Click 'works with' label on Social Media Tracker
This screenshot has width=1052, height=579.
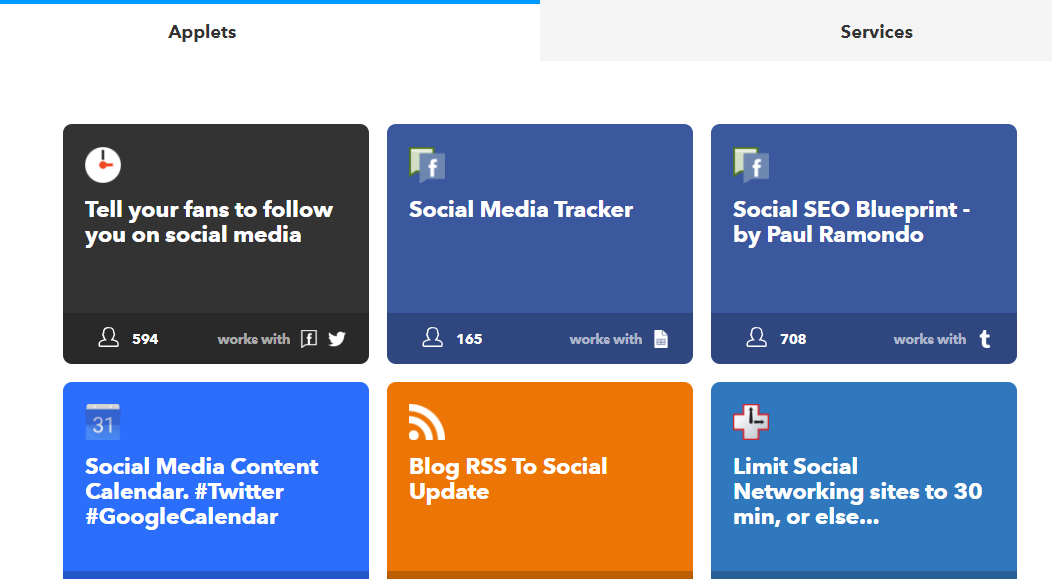(x=606, y=339)
